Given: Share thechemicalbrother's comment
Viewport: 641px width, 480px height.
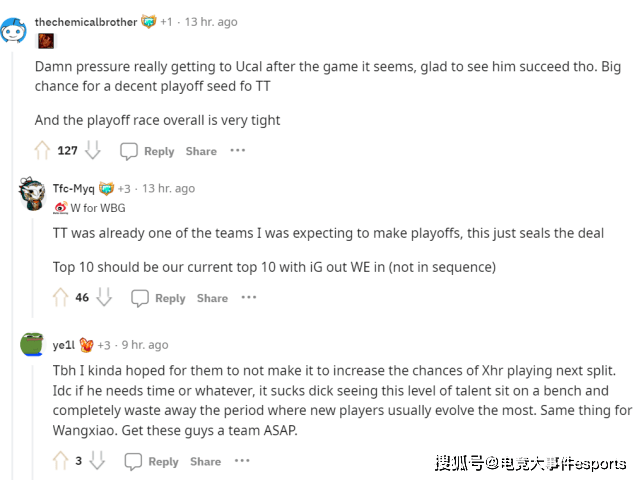Looking at the screenshot, I should point(201,151).
